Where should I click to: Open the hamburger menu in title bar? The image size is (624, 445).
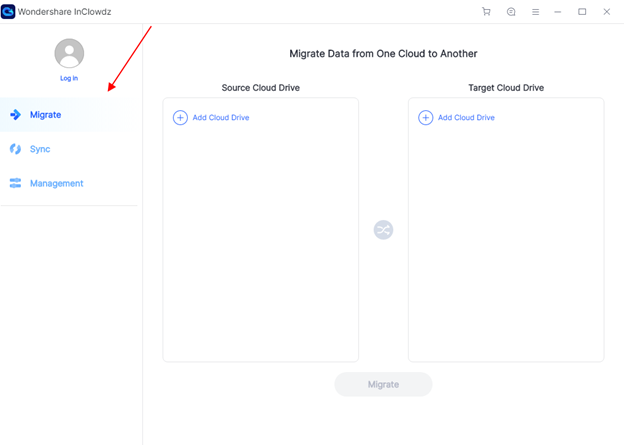535,12
